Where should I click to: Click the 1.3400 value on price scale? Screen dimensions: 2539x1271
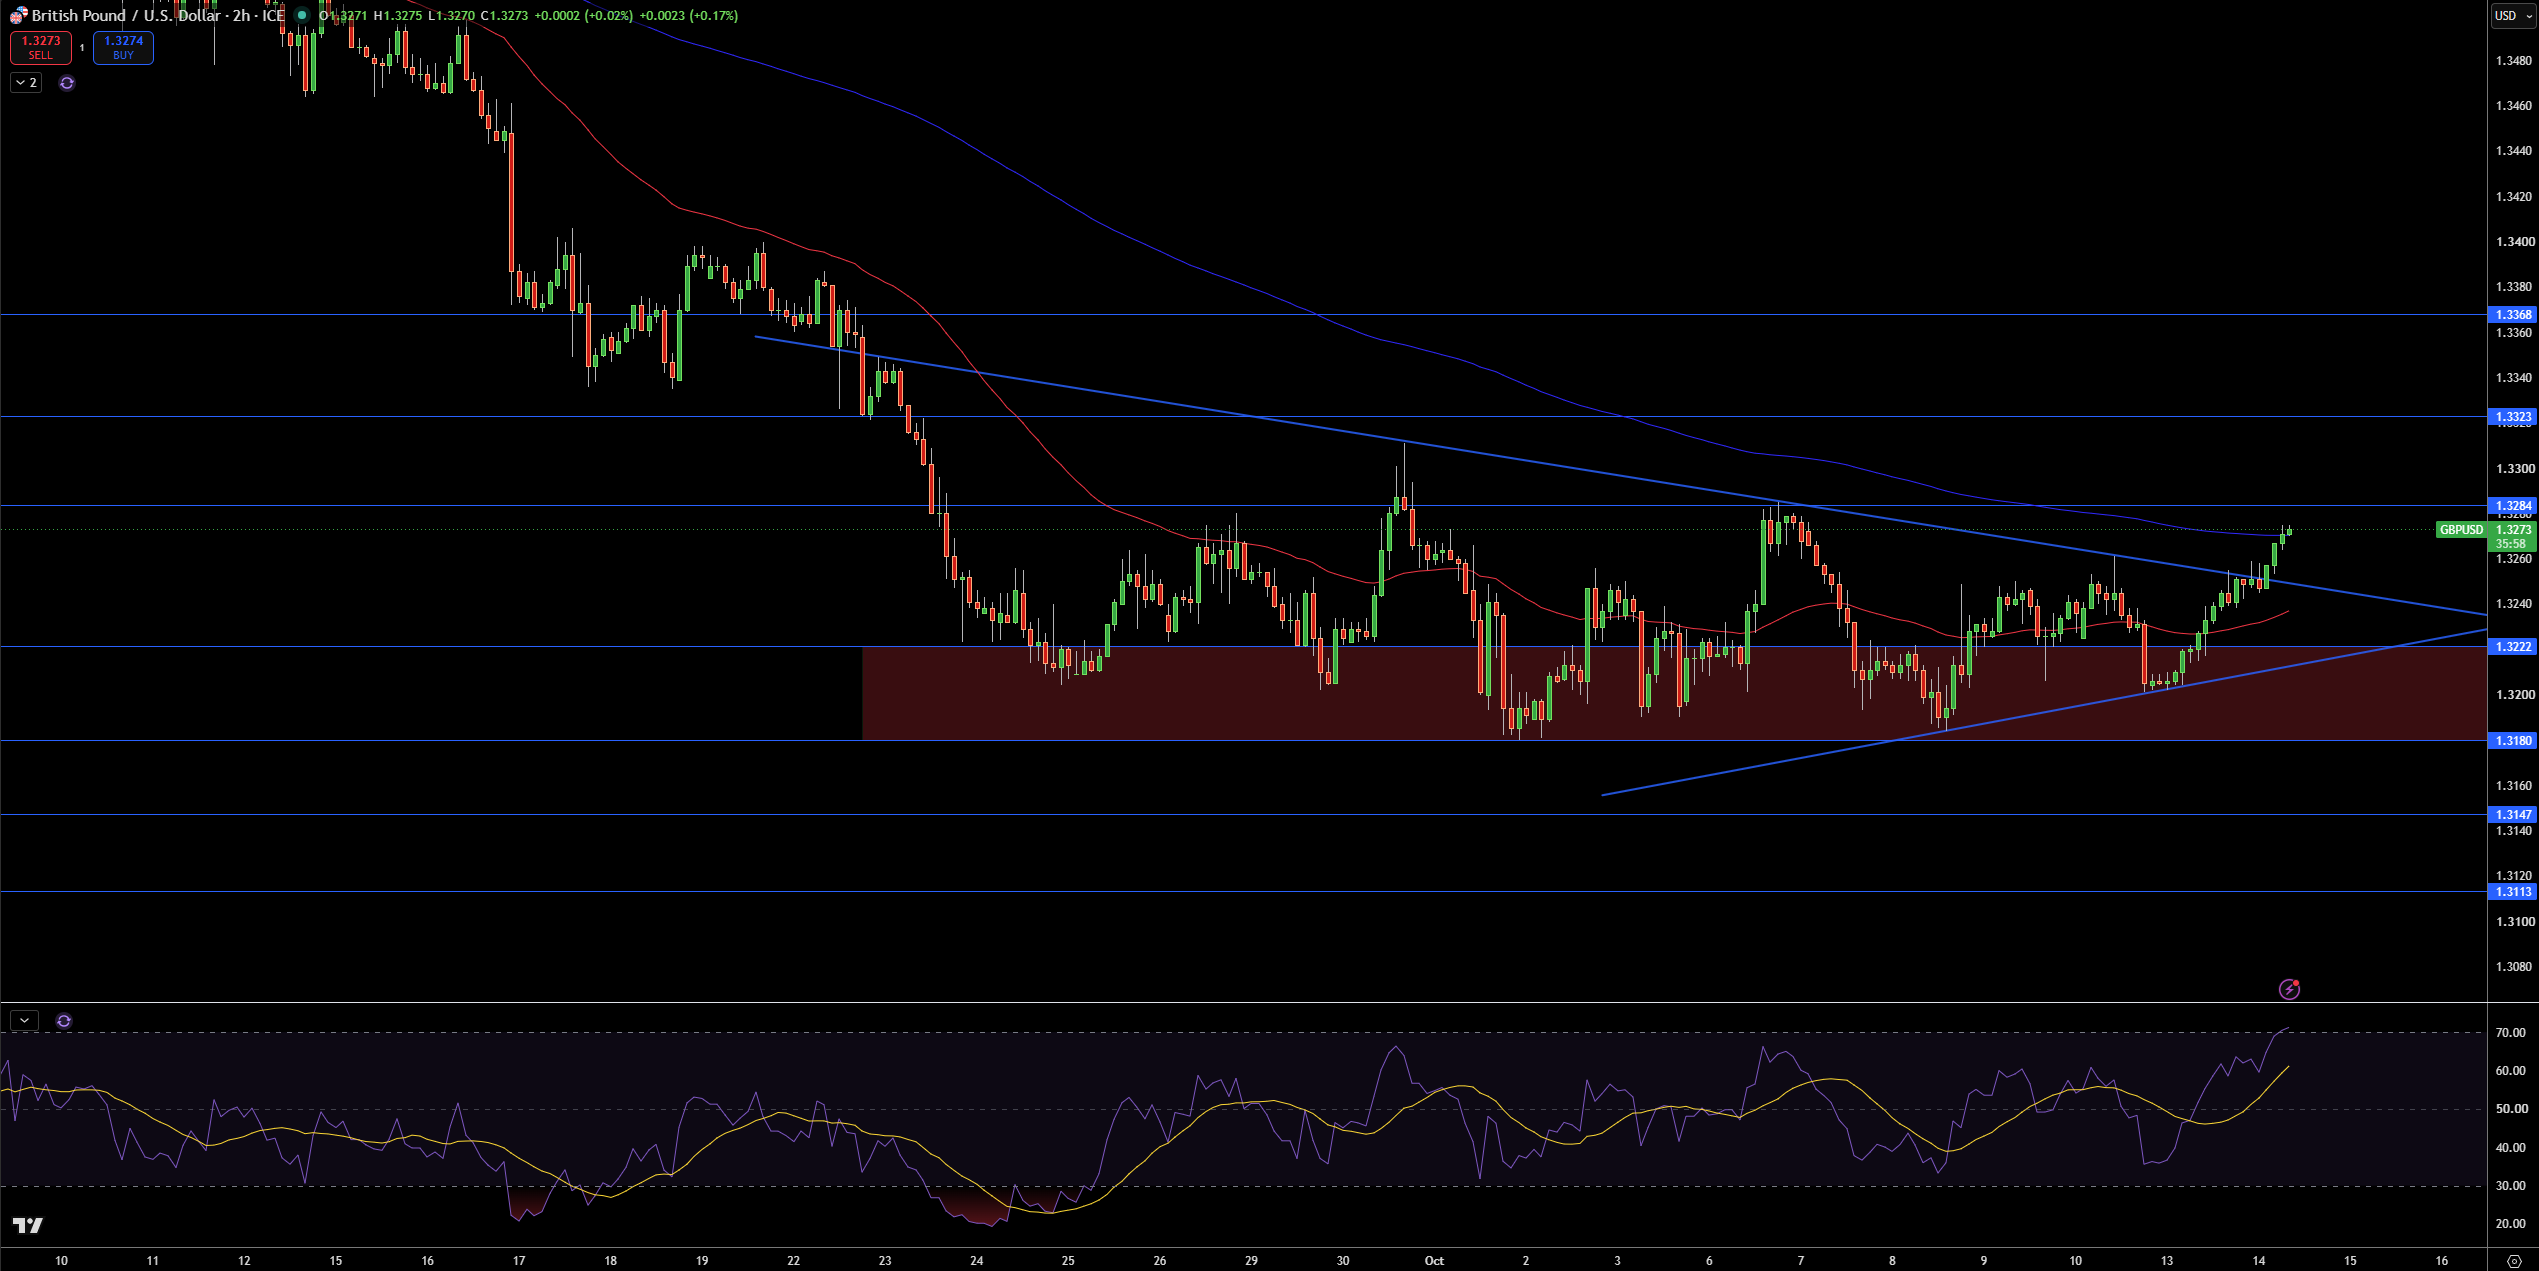pyautogui.click(x=2514, y=242)
